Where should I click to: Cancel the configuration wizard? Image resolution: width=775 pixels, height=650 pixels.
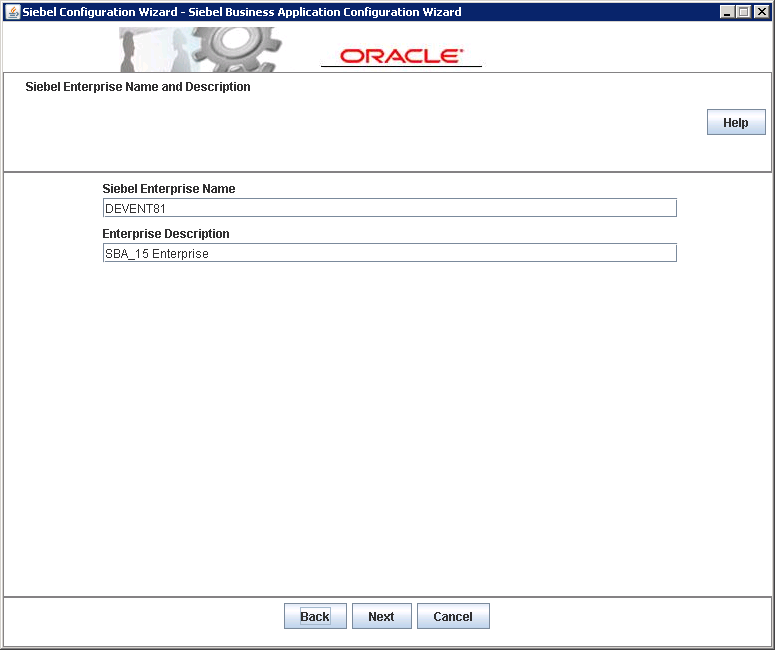(453, 616)
